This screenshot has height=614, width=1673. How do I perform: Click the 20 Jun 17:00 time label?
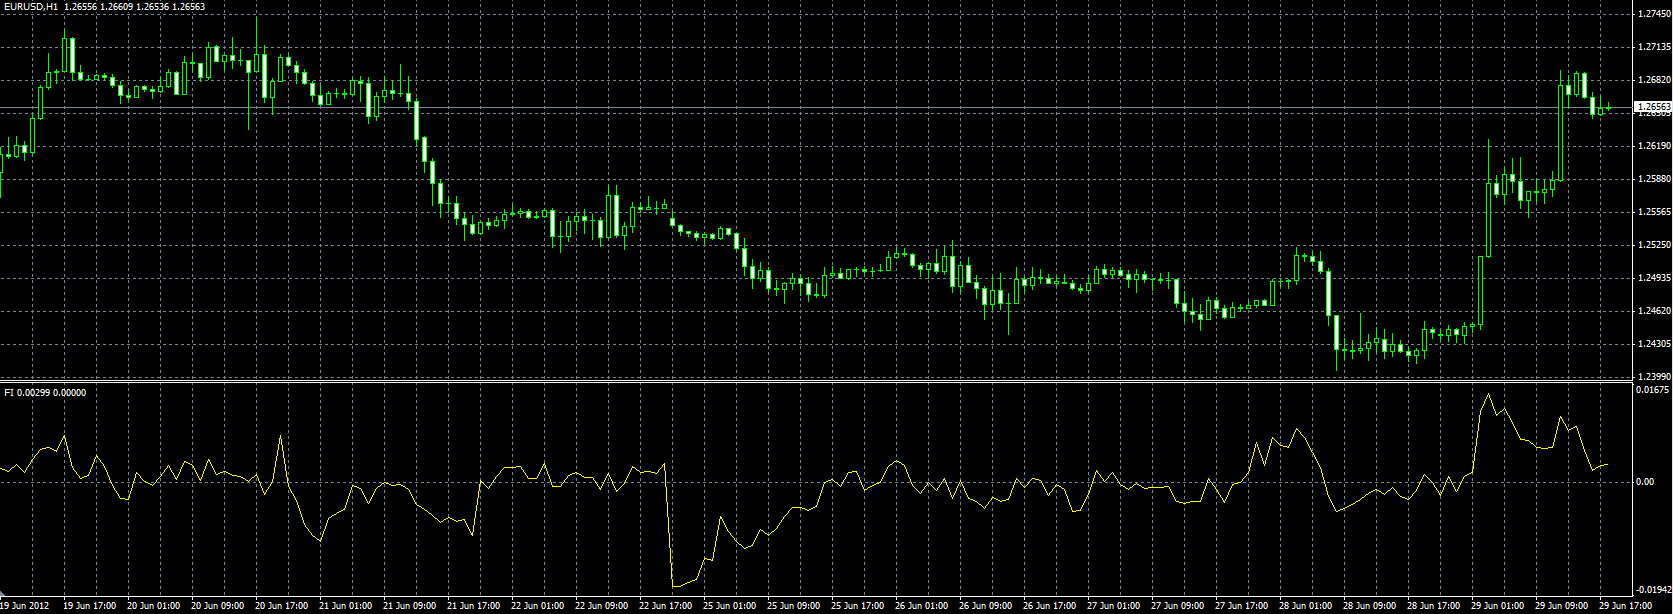click(282, 606)
